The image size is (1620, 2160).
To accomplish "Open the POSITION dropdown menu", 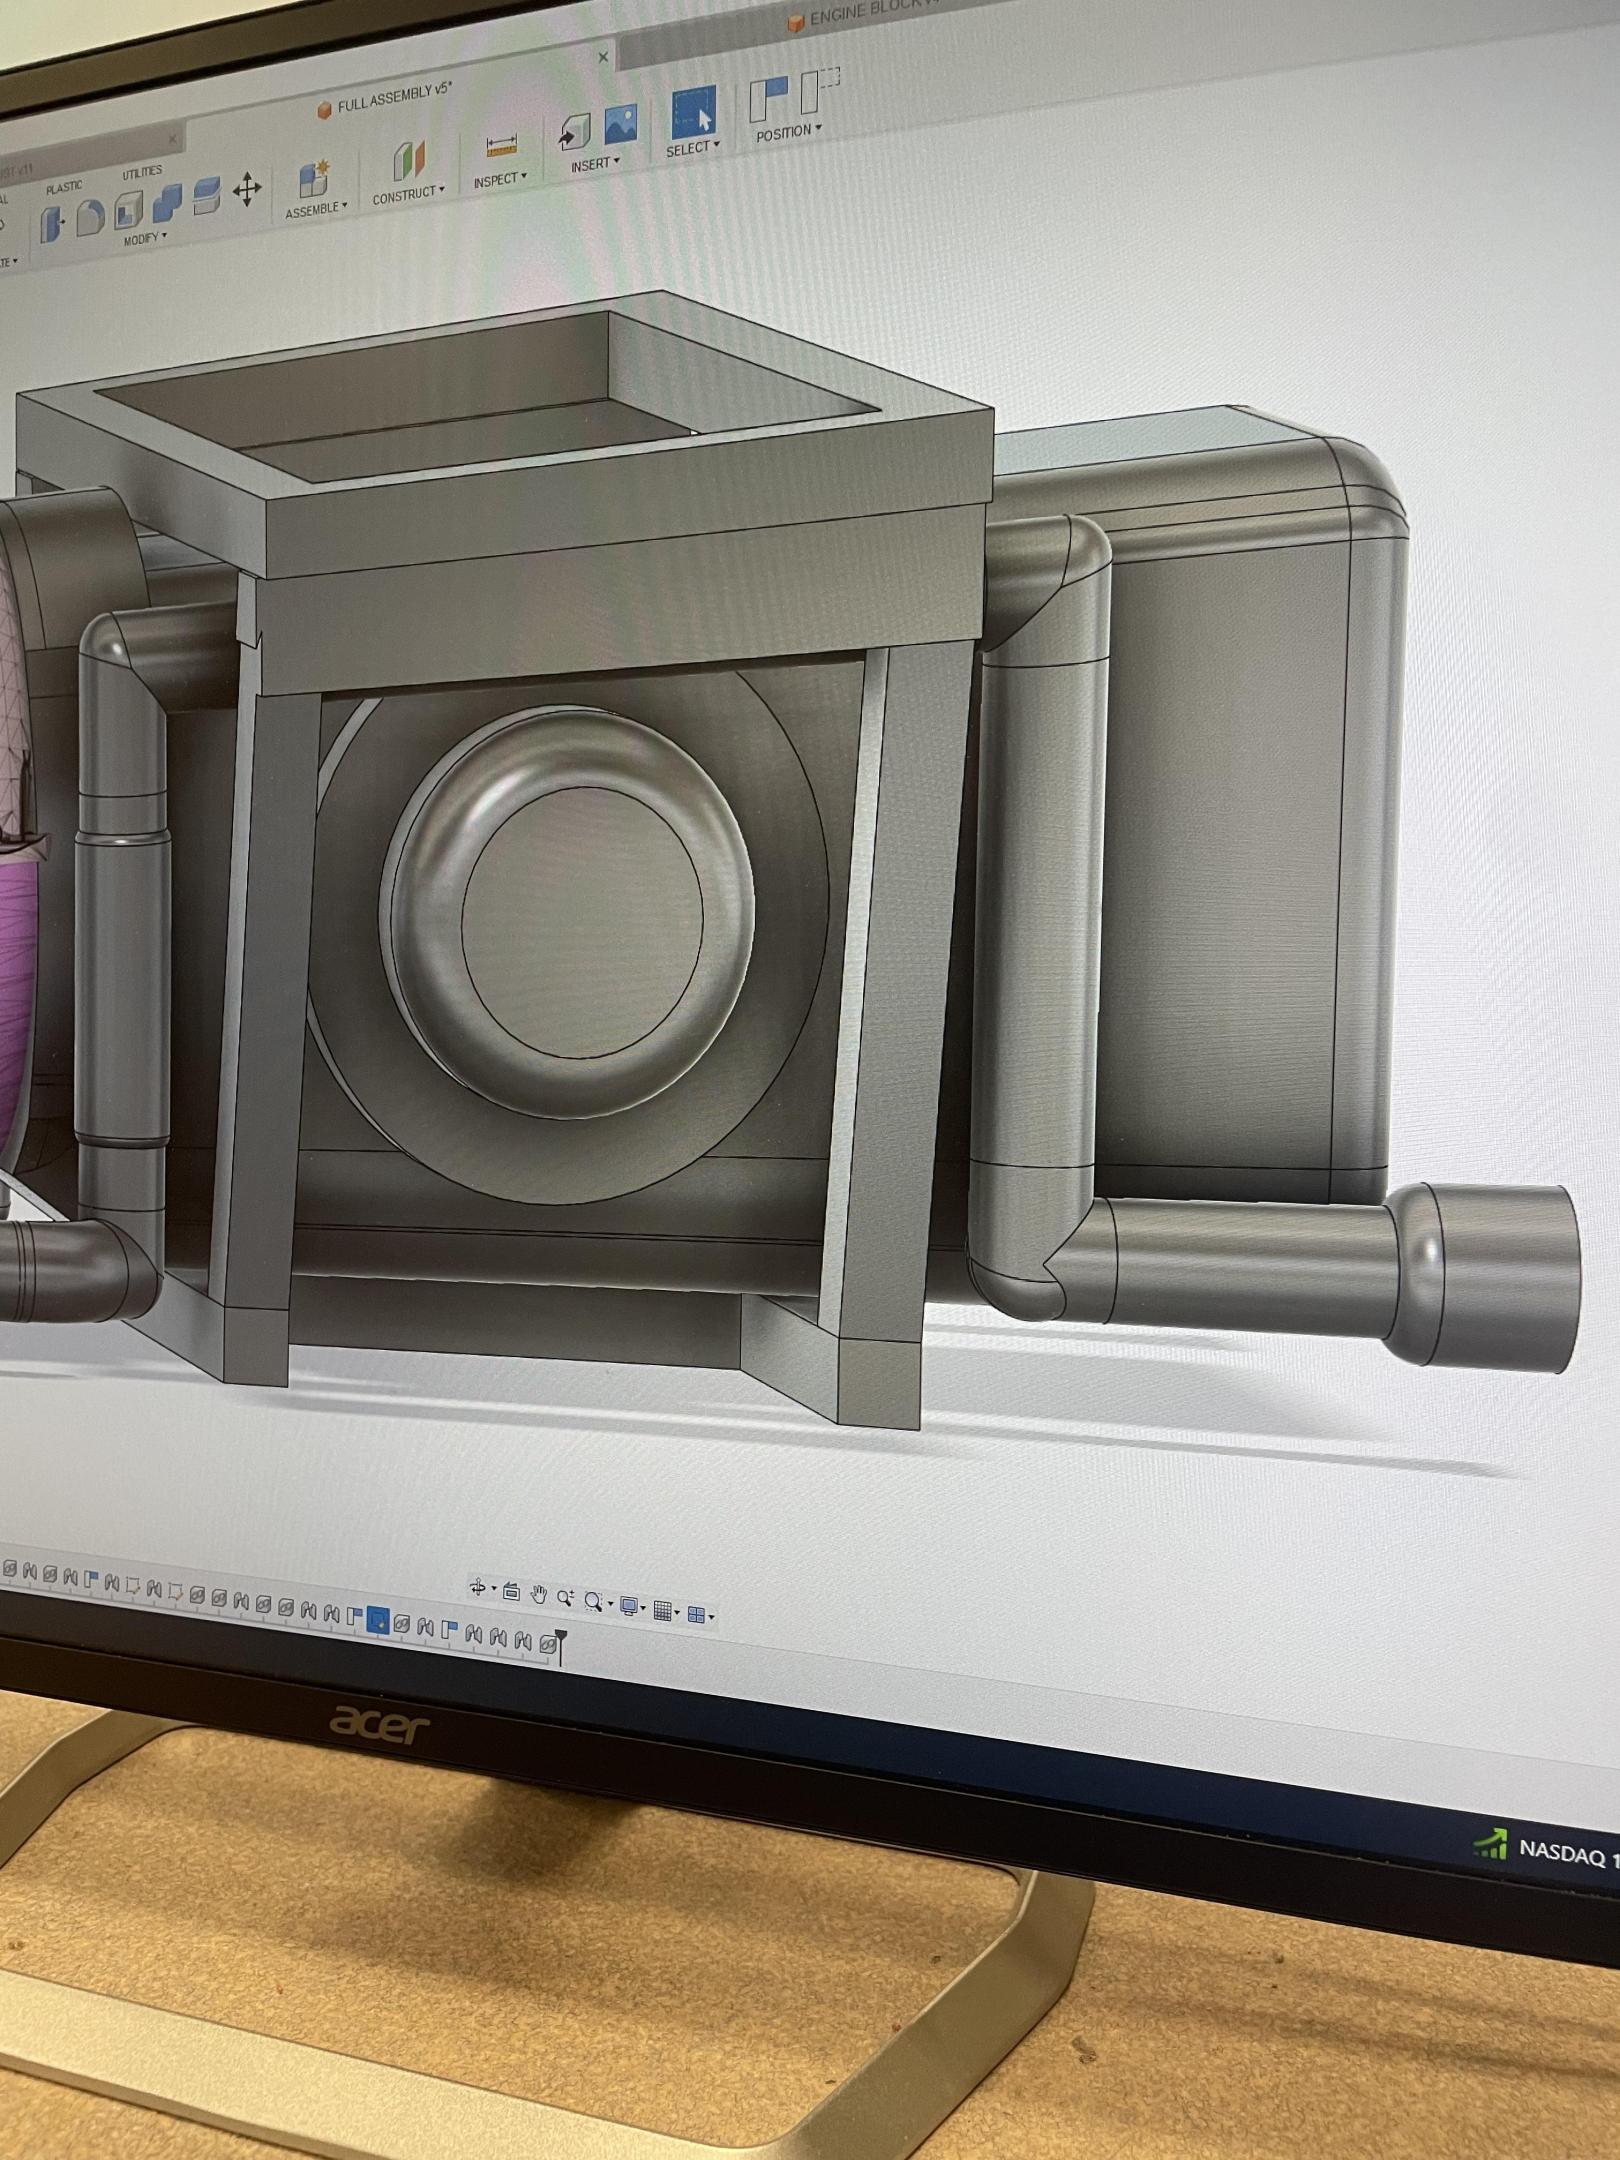I will 789,132.
